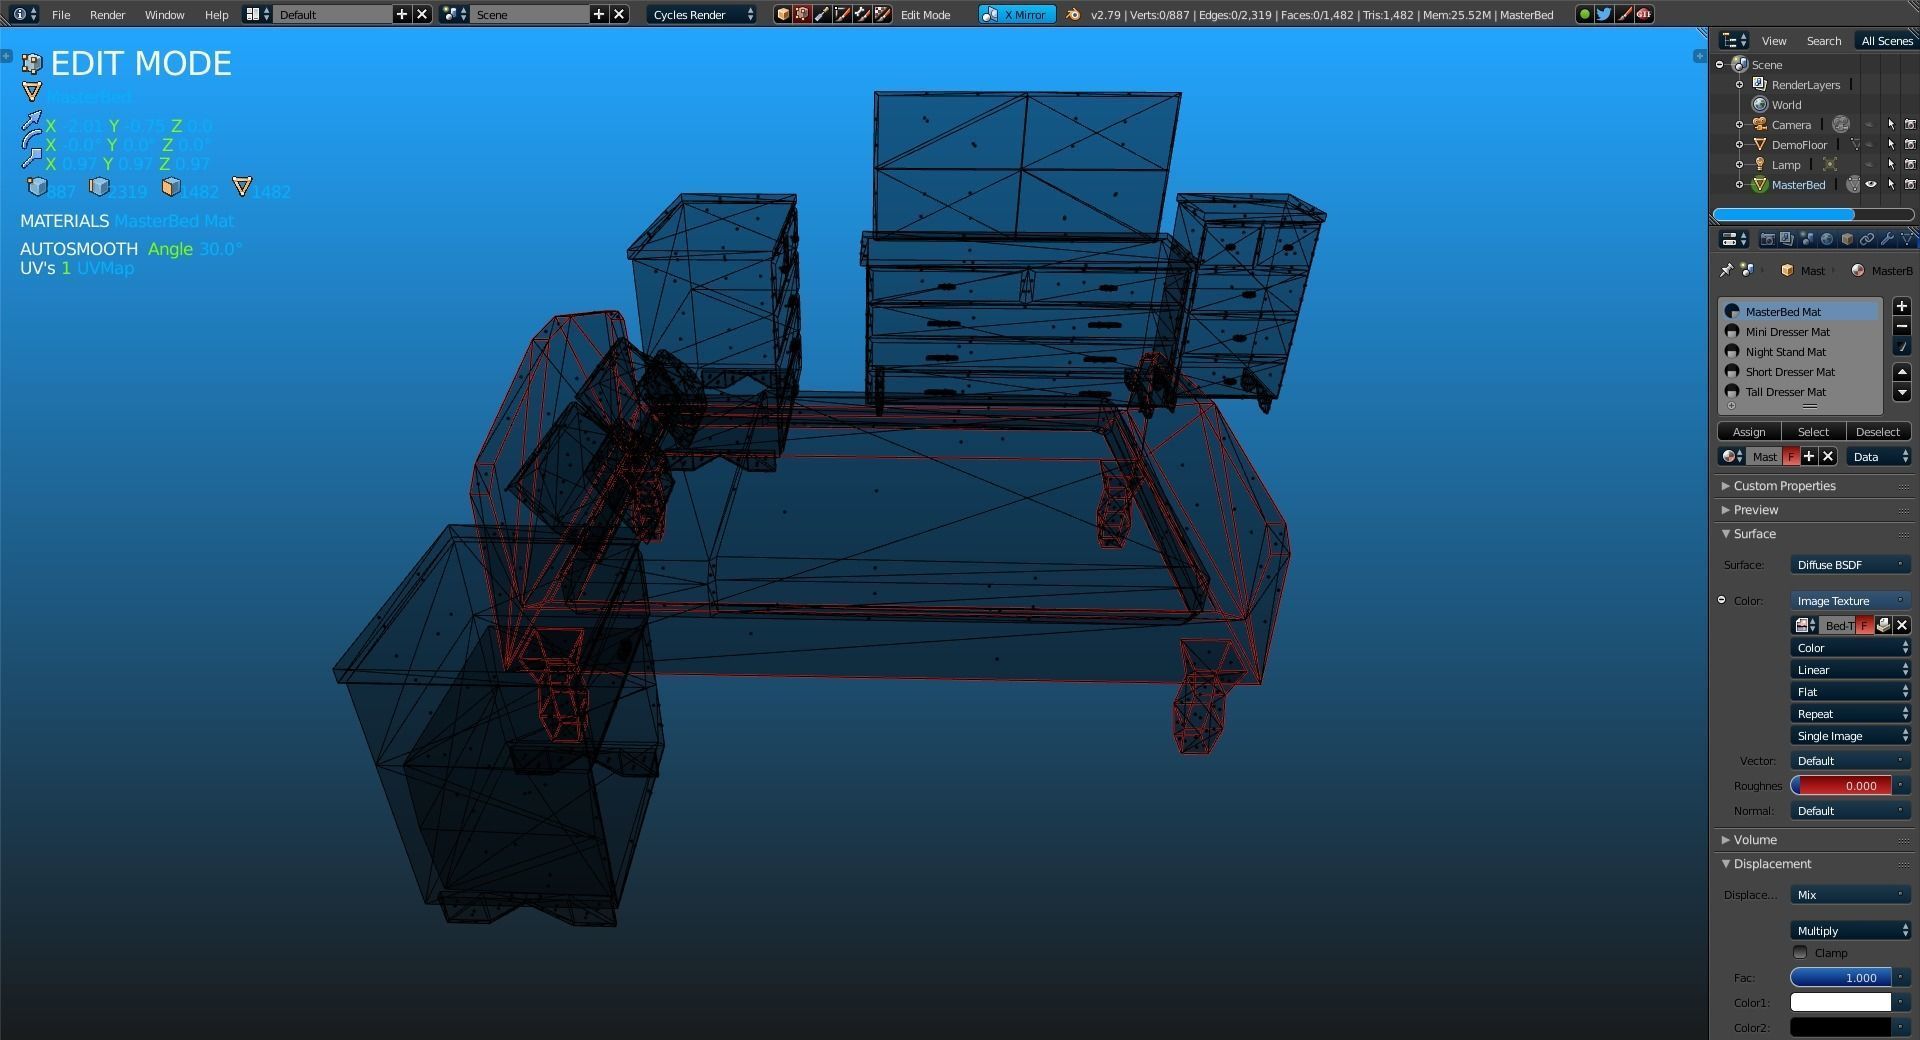1920x1040 pixels.
Task: Expand the Volume panel
Action: pyautogui.click(x=1754, y=840)
